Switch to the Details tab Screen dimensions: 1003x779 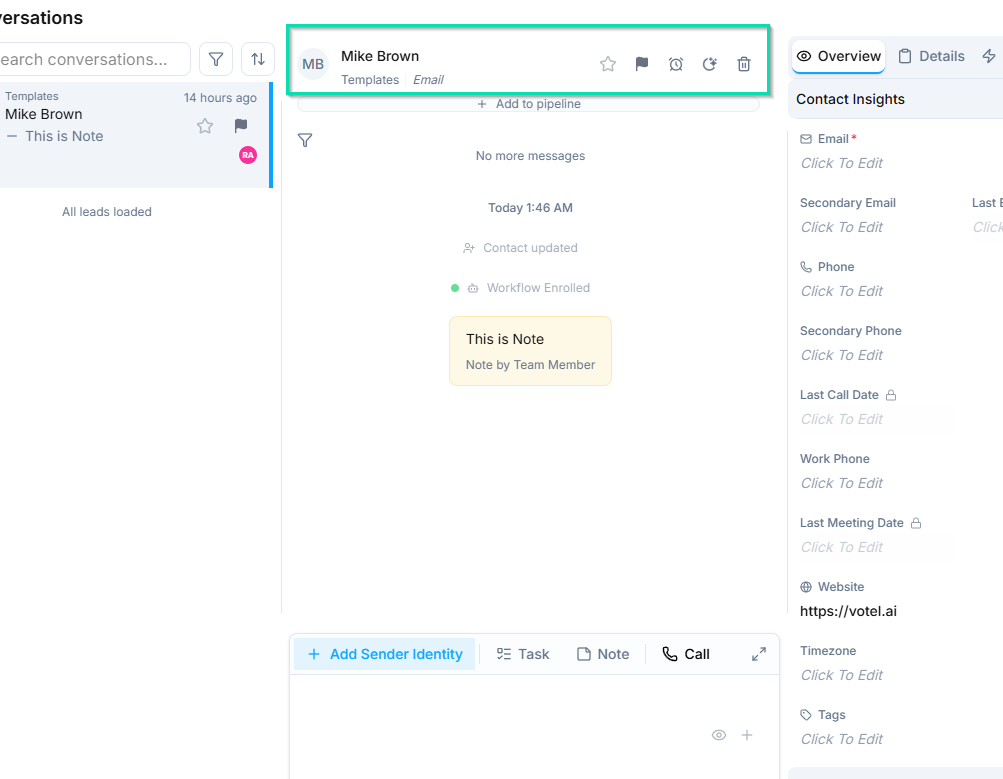[931, 56]
